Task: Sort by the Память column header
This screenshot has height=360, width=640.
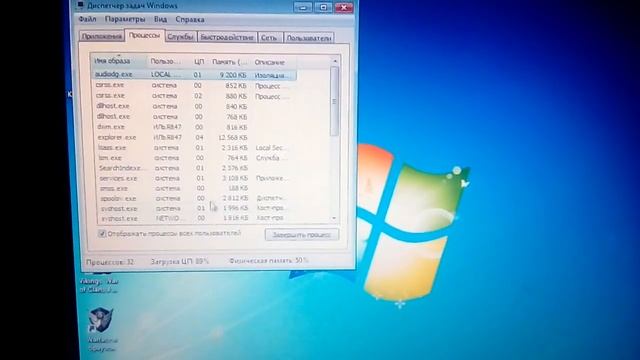Action: [x=230, y=62]
